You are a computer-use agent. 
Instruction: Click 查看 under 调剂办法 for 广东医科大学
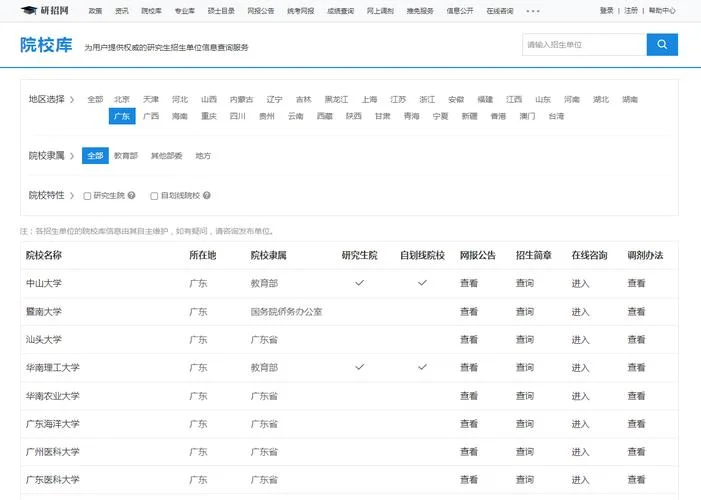tap(637, 480)
